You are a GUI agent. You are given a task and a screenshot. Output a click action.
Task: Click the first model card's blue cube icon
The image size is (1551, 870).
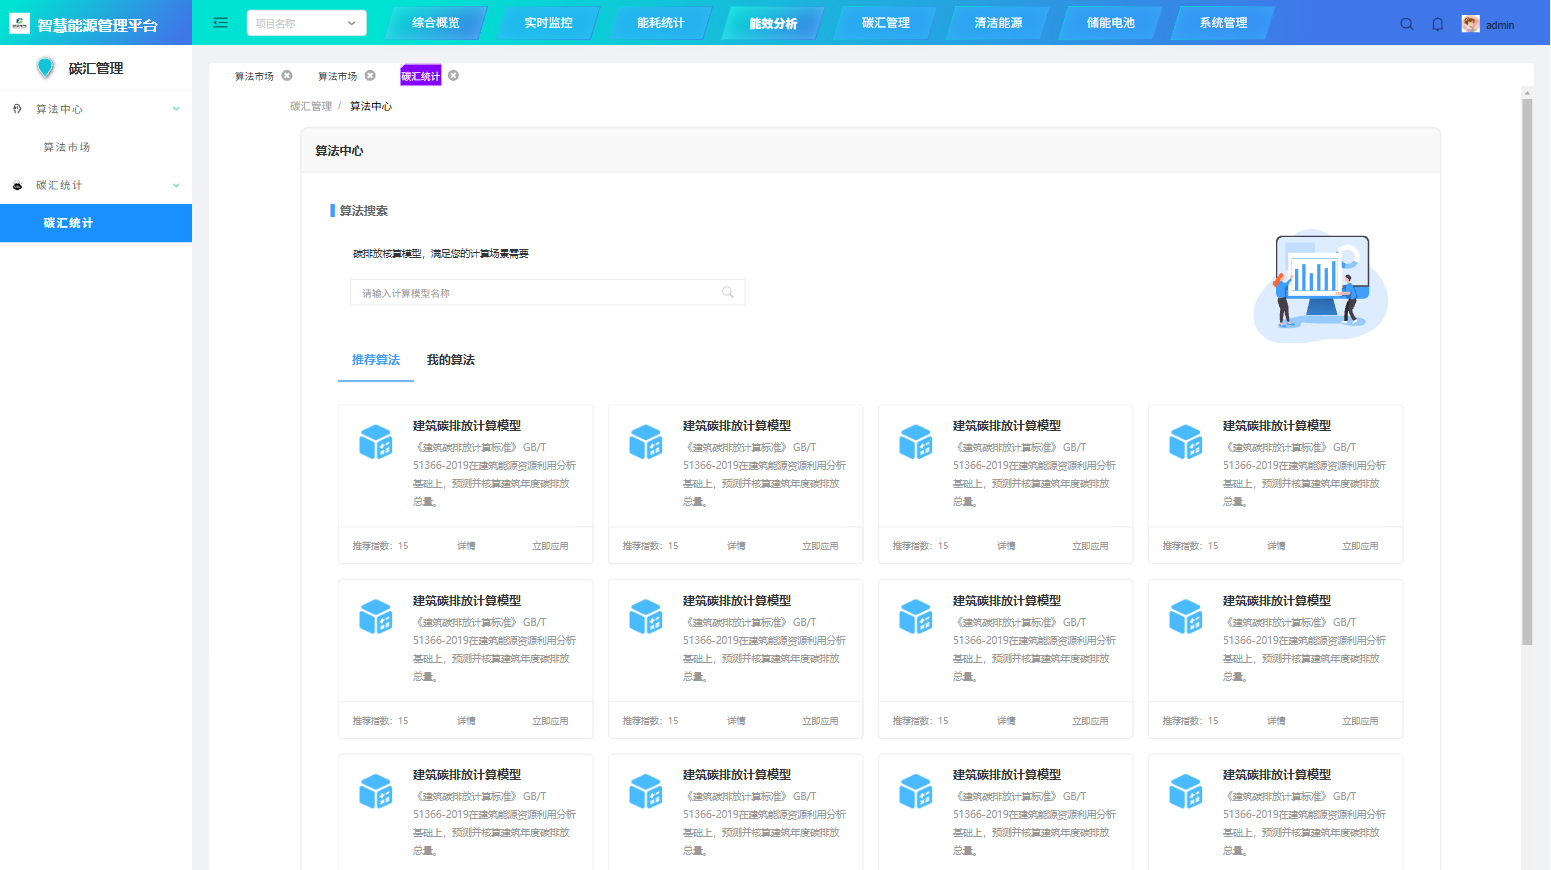coord(376,442)
